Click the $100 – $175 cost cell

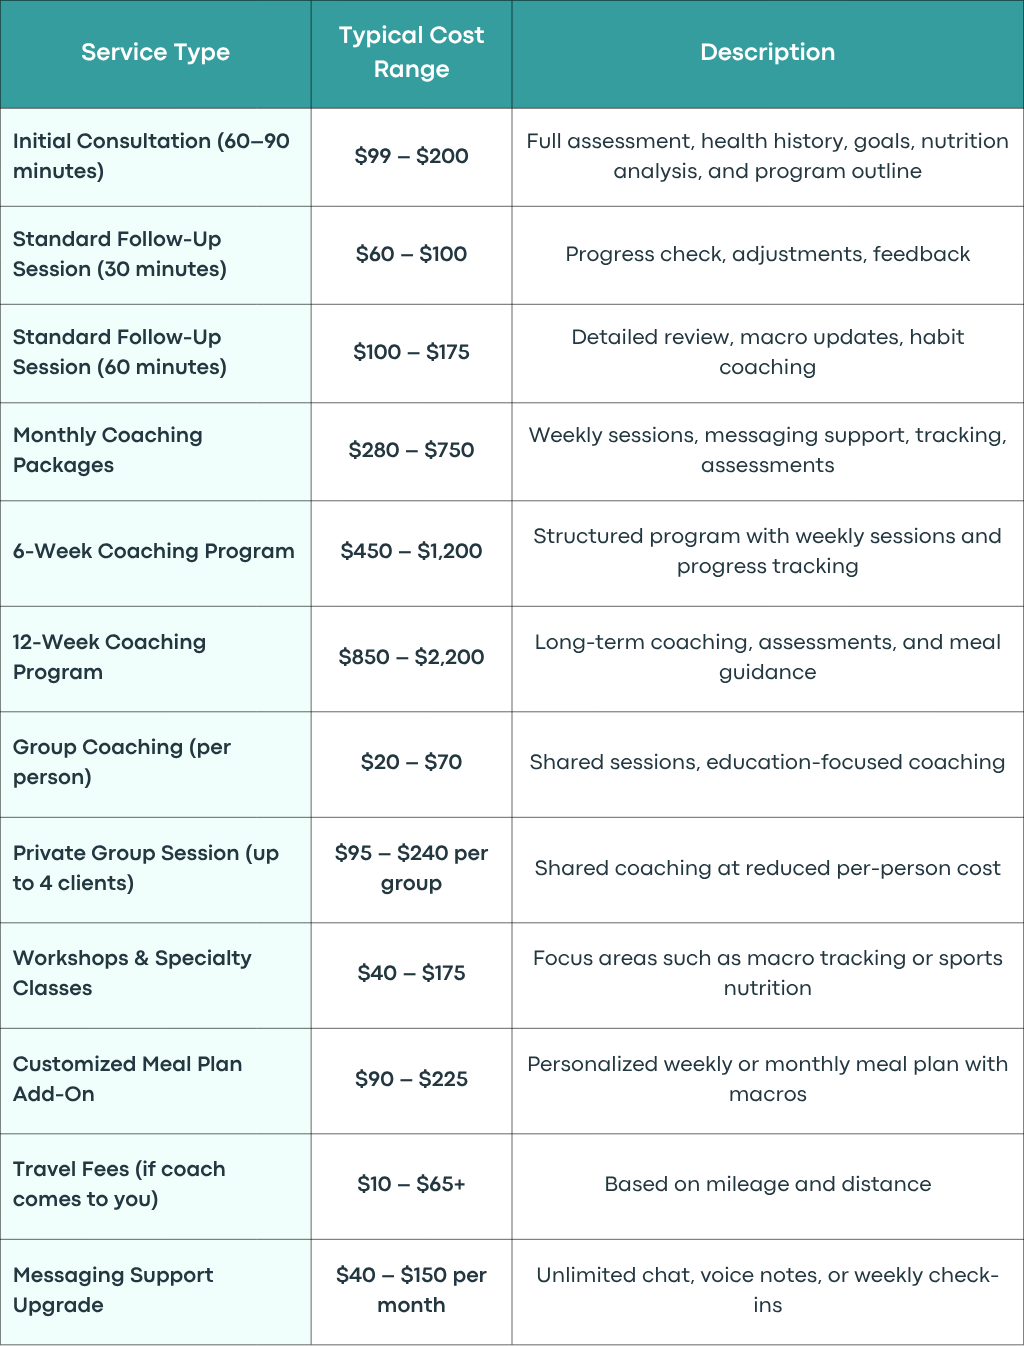[x=411, y=352]
